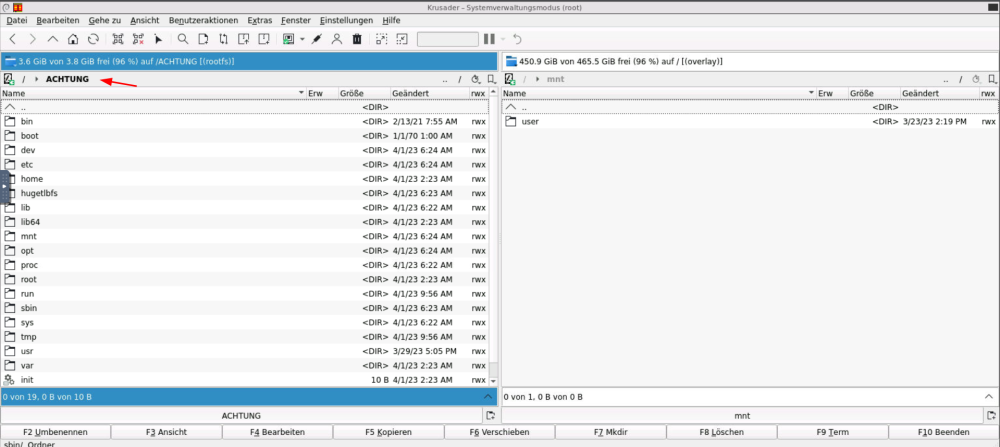Click the ACHTUNG breadcrumb in left path bar
The image size is (1000, 447).
pos(68,79)
